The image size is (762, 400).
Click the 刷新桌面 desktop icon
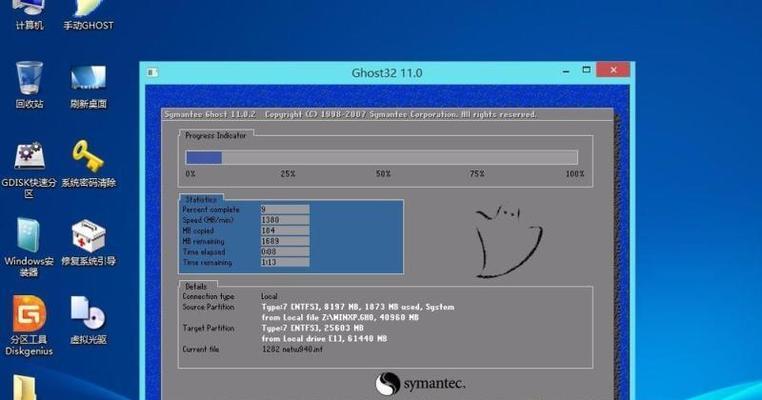(x=88, y=87)
